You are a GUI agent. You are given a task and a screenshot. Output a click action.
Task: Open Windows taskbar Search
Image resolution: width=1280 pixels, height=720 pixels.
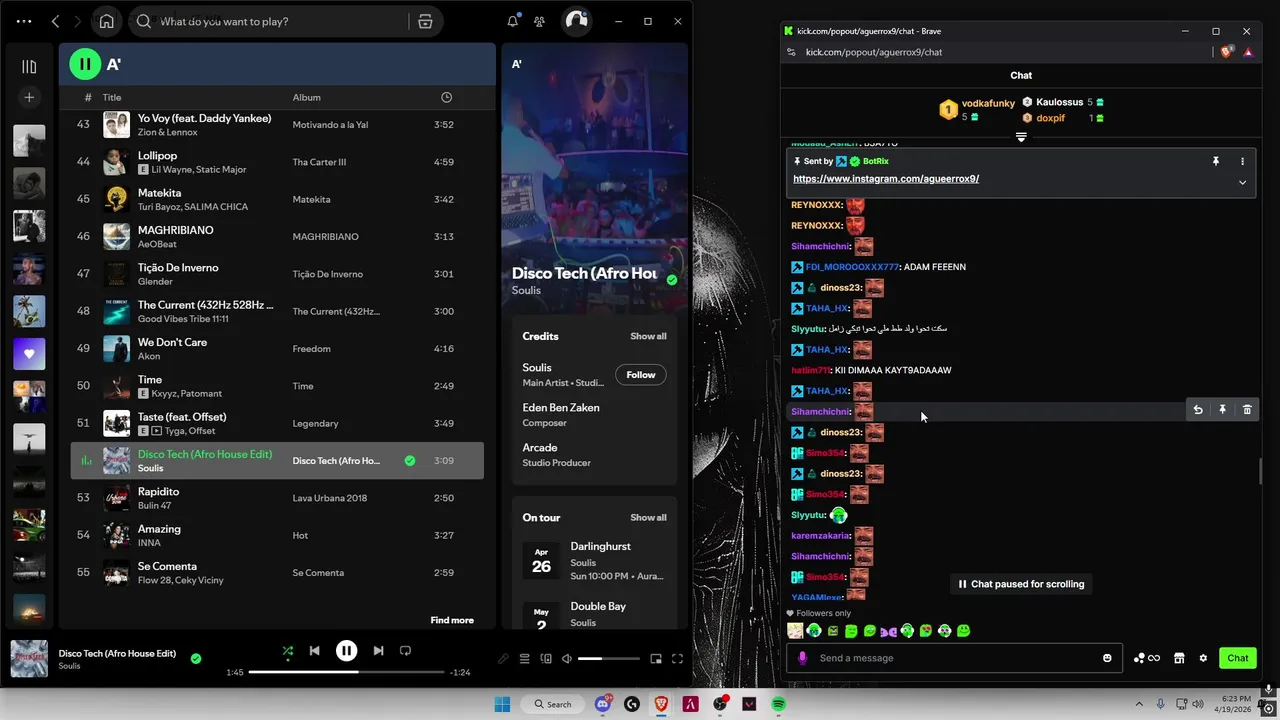pos(553,704)
